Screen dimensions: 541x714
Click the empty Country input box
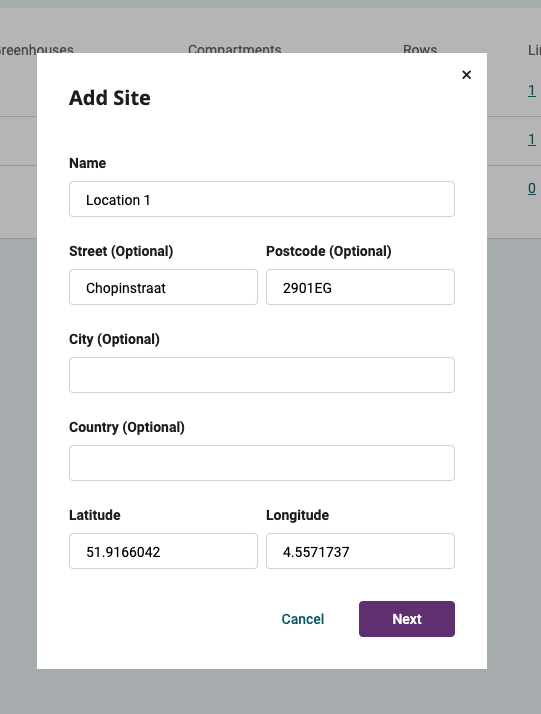click(262, 463)
